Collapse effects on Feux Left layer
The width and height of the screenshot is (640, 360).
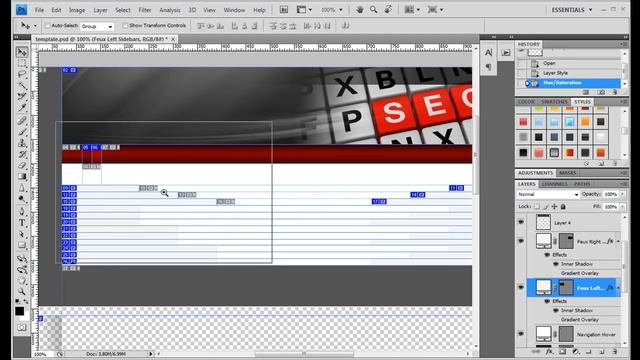618,288
